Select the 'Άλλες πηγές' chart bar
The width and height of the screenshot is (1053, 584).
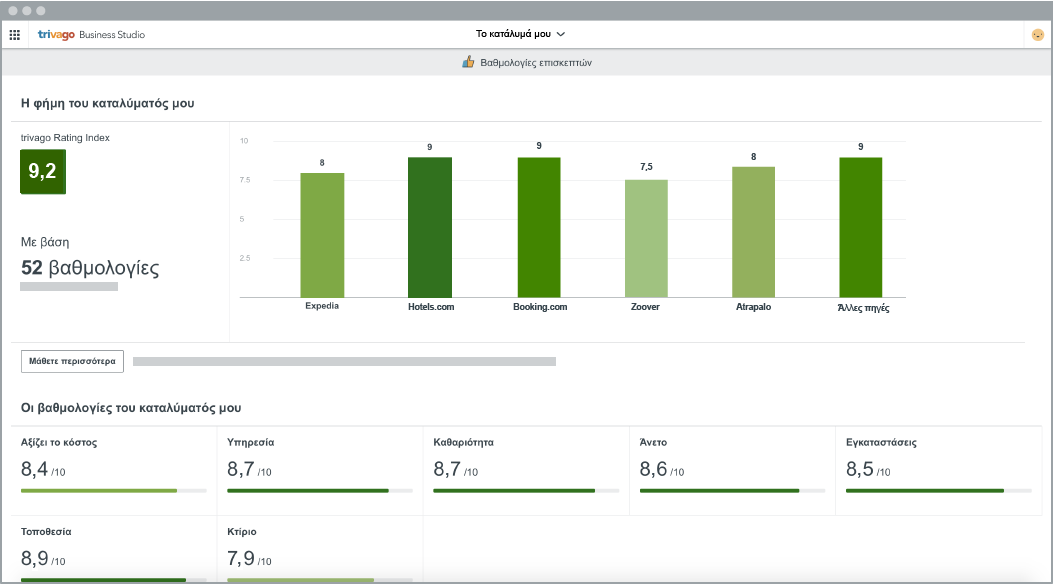860,228
